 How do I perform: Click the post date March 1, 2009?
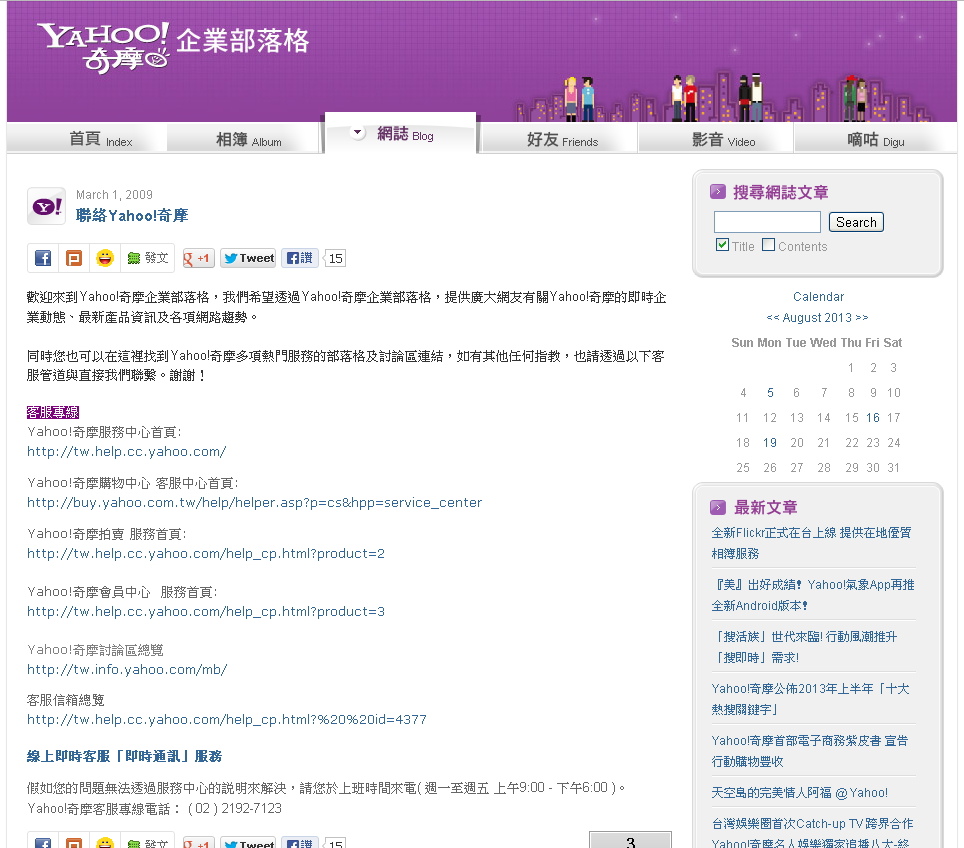point(114,194)
